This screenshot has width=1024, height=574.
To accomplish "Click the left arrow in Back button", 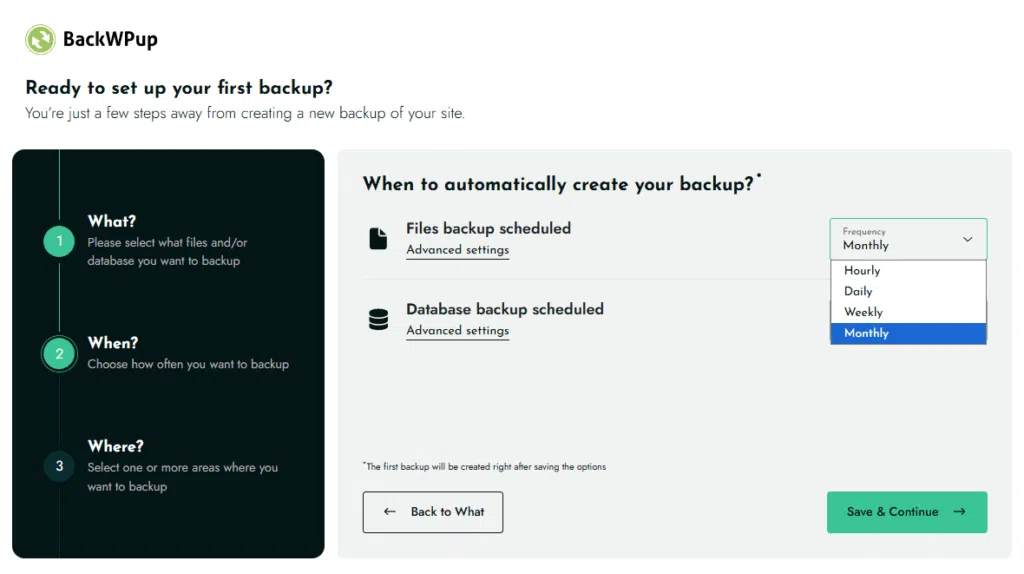I will [390, 512].
